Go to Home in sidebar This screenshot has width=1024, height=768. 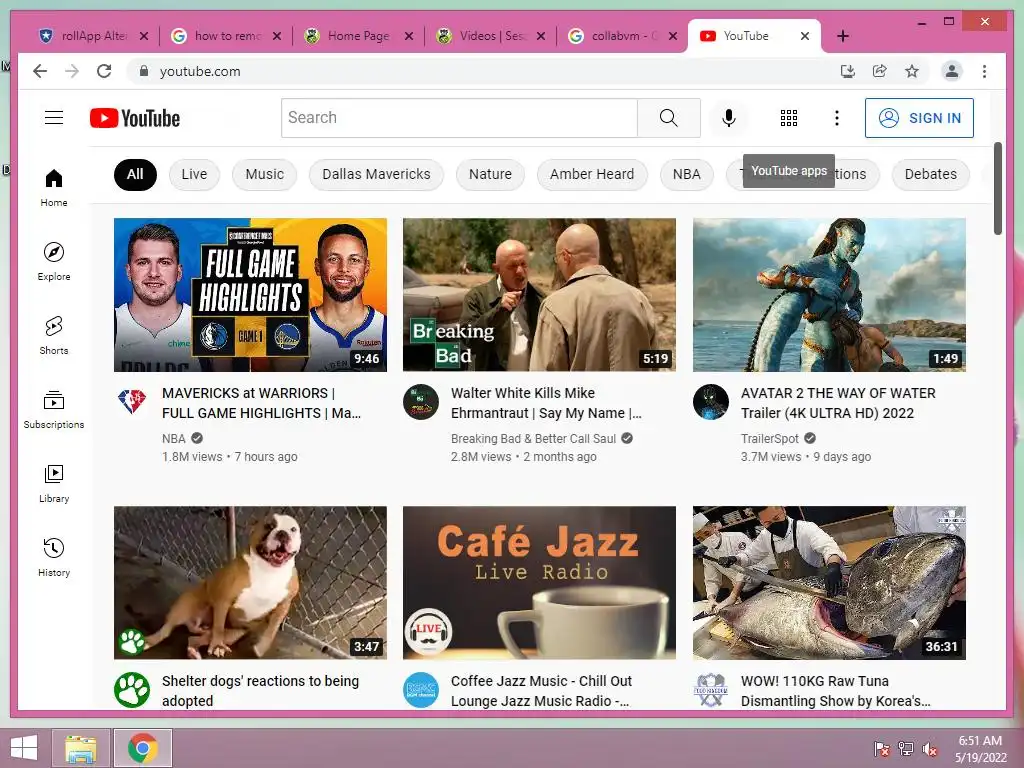coord(54,188)
